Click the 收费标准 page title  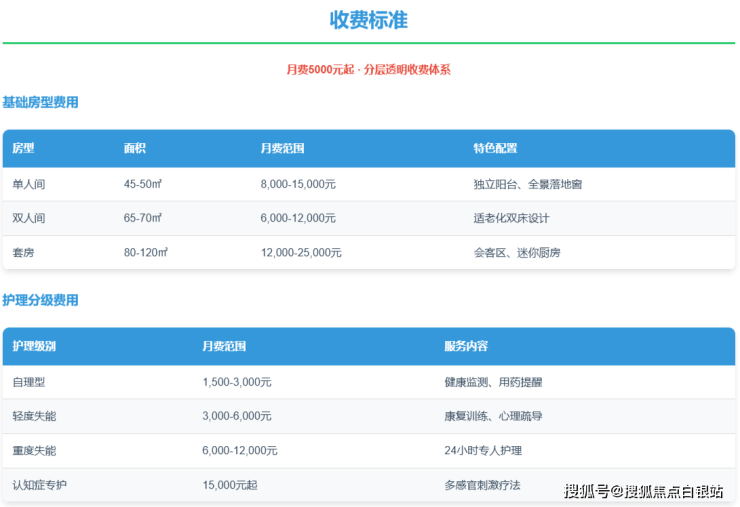pyautogui.click(x=369, y=20)
